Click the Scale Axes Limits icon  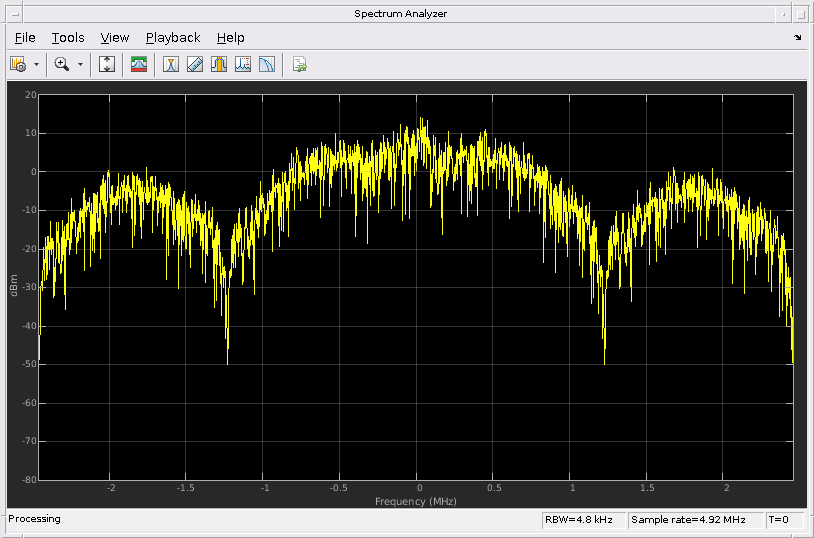pyautogui.click(x=108, y=64)
